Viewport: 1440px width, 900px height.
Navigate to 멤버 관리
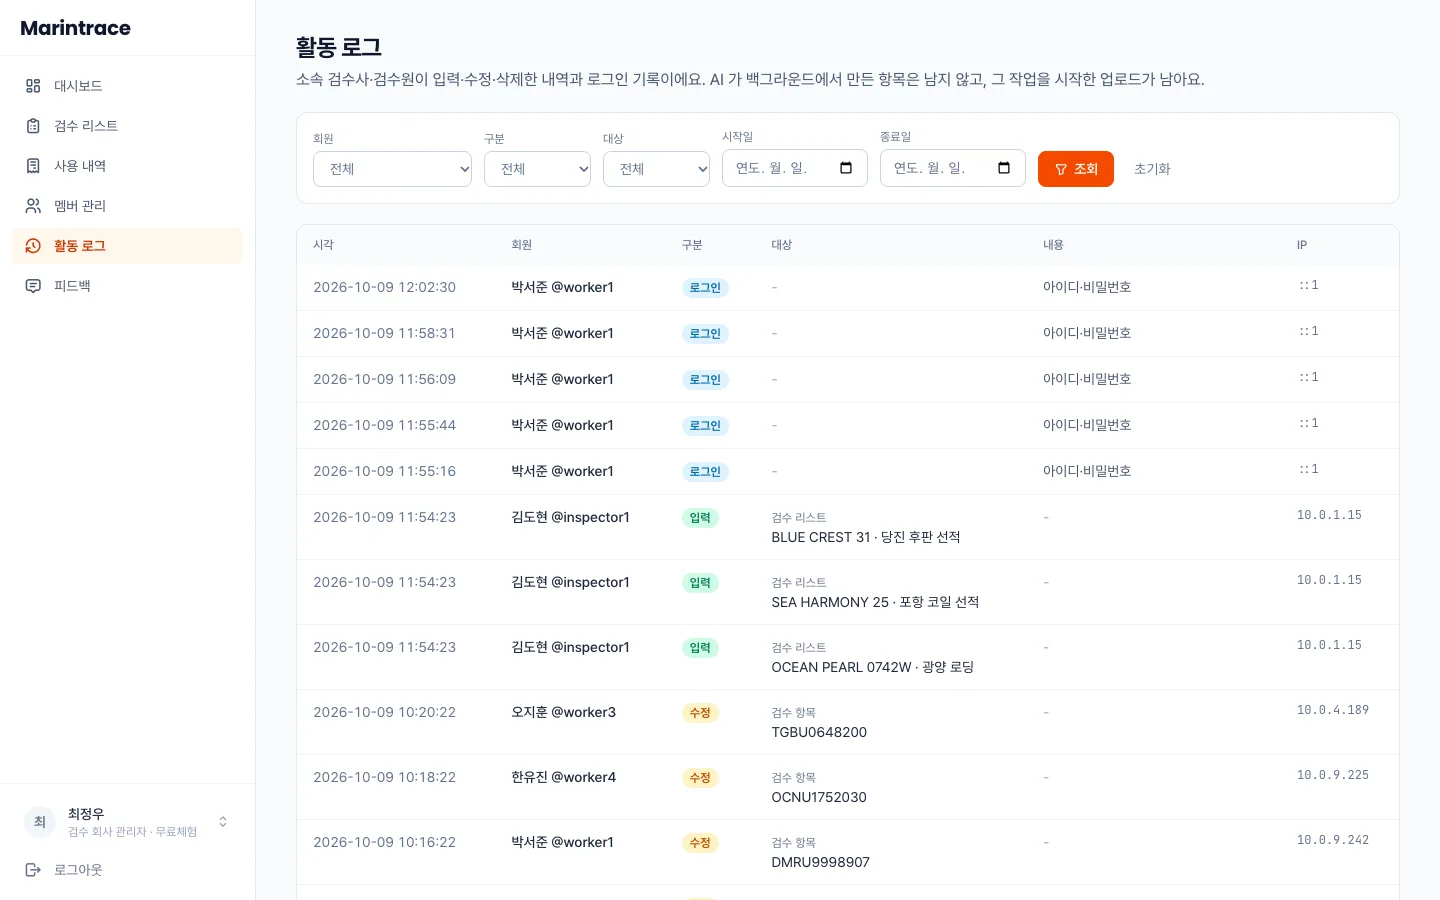tap(127, 206)
